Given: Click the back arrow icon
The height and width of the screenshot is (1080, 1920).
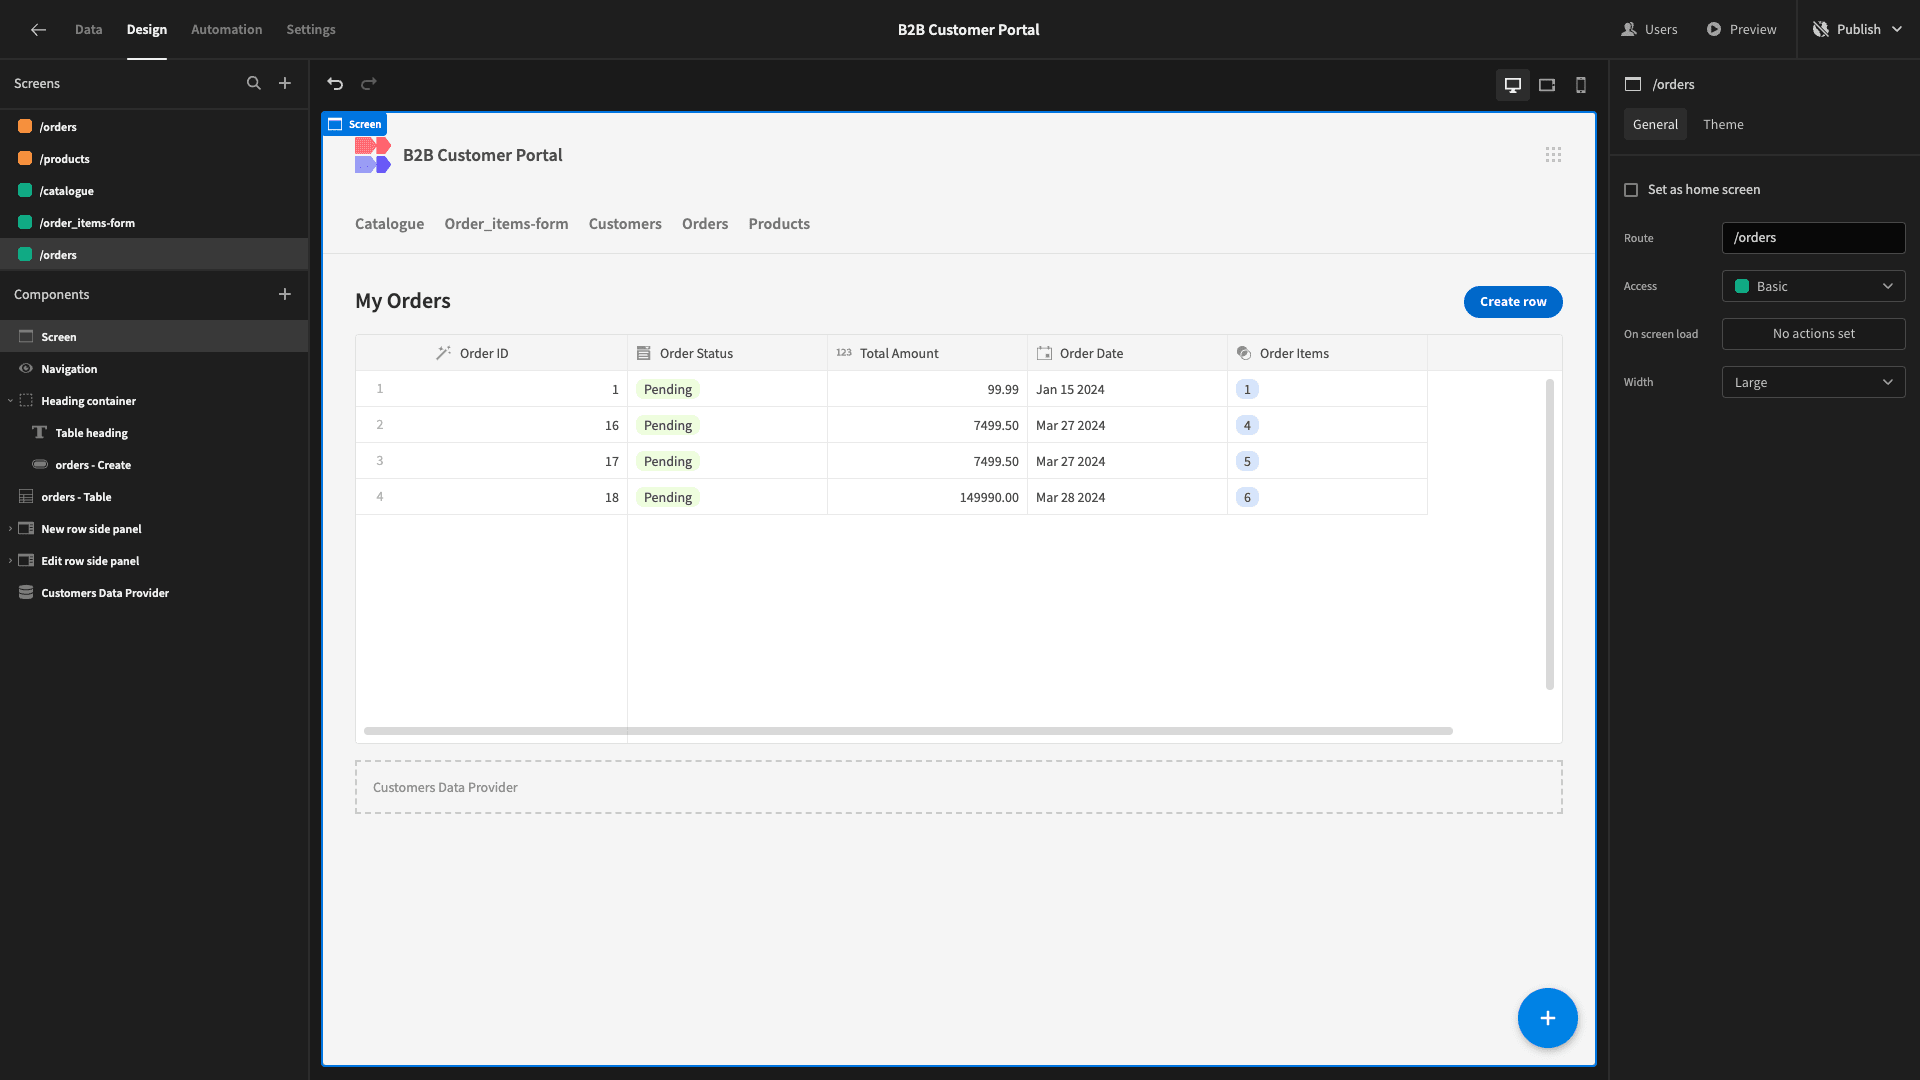Looking at the screenshot, I should point(38,29).
